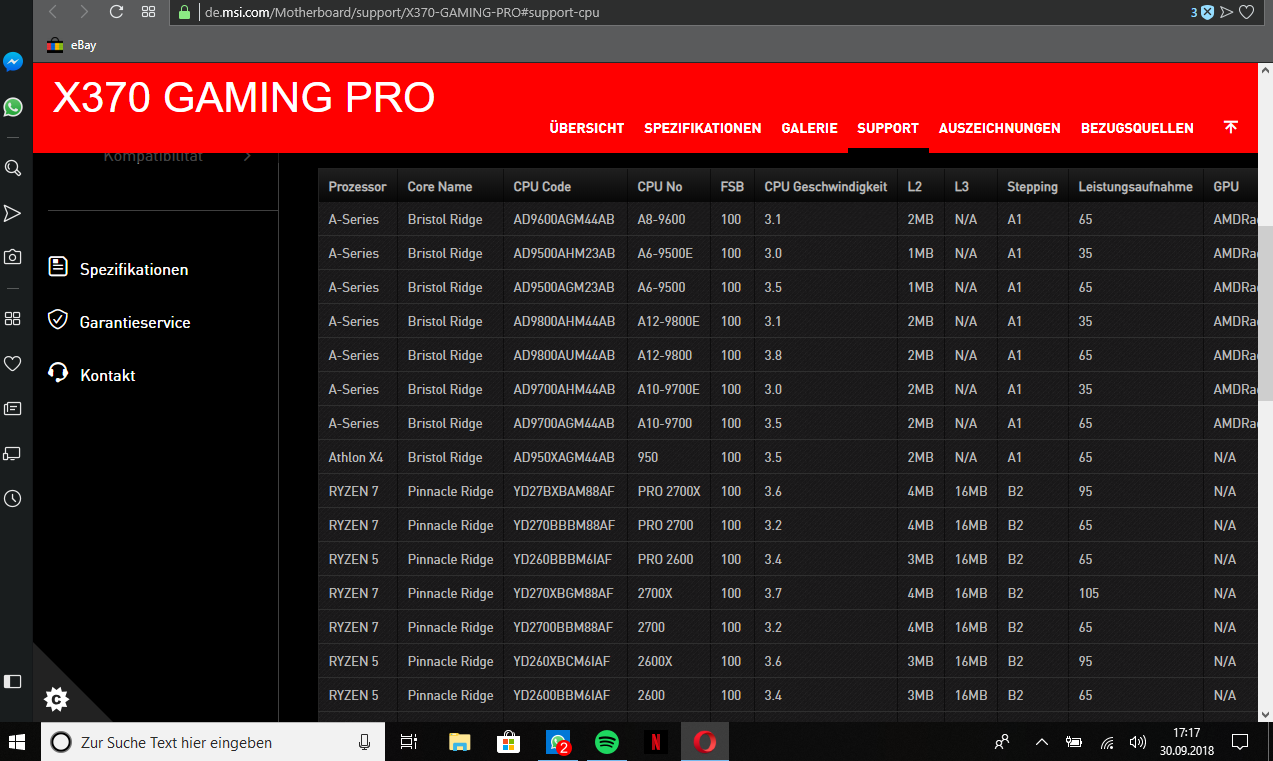Select the A12-9800E cell

pyautogui.click(x=668, y=322)
